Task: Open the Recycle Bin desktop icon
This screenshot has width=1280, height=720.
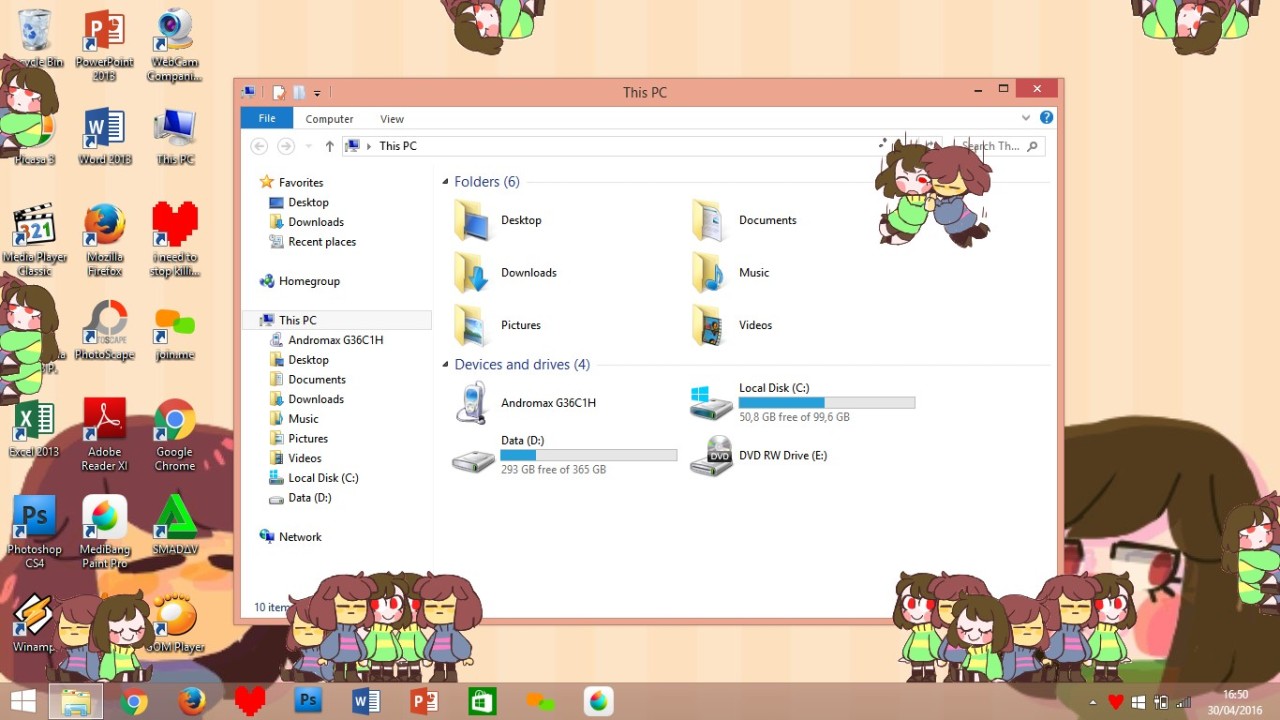Action: [x=36, y=38]
